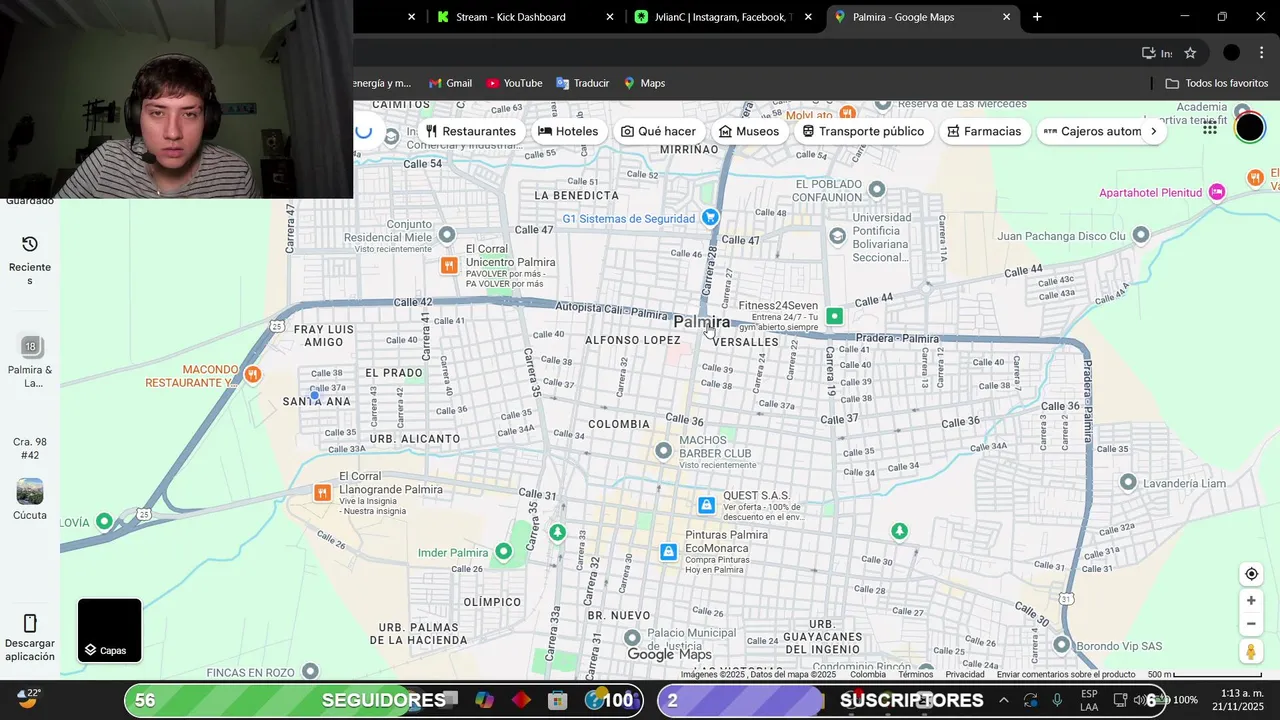Close the Palmira Google Maps tab
1280x720 pixels.
pyautogui.click(x=1007, y=17)
